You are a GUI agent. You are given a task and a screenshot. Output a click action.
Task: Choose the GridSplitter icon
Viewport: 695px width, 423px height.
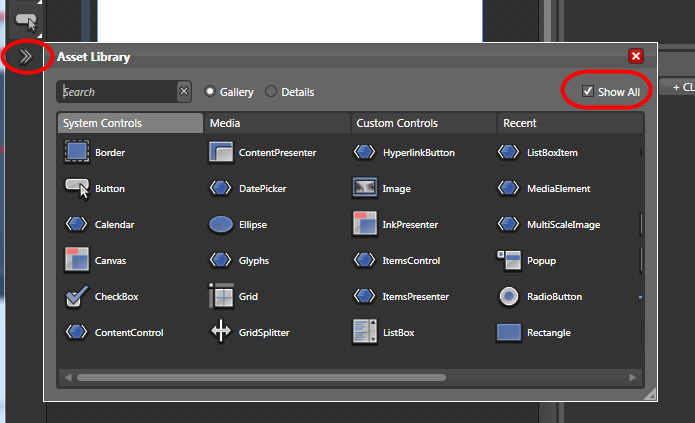pyautogui.click(x=221, y=332)
